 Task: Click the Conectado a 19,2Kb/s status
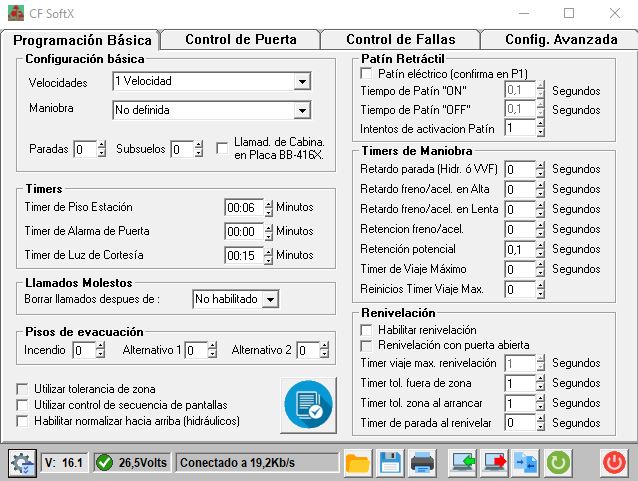click(257, 463)
